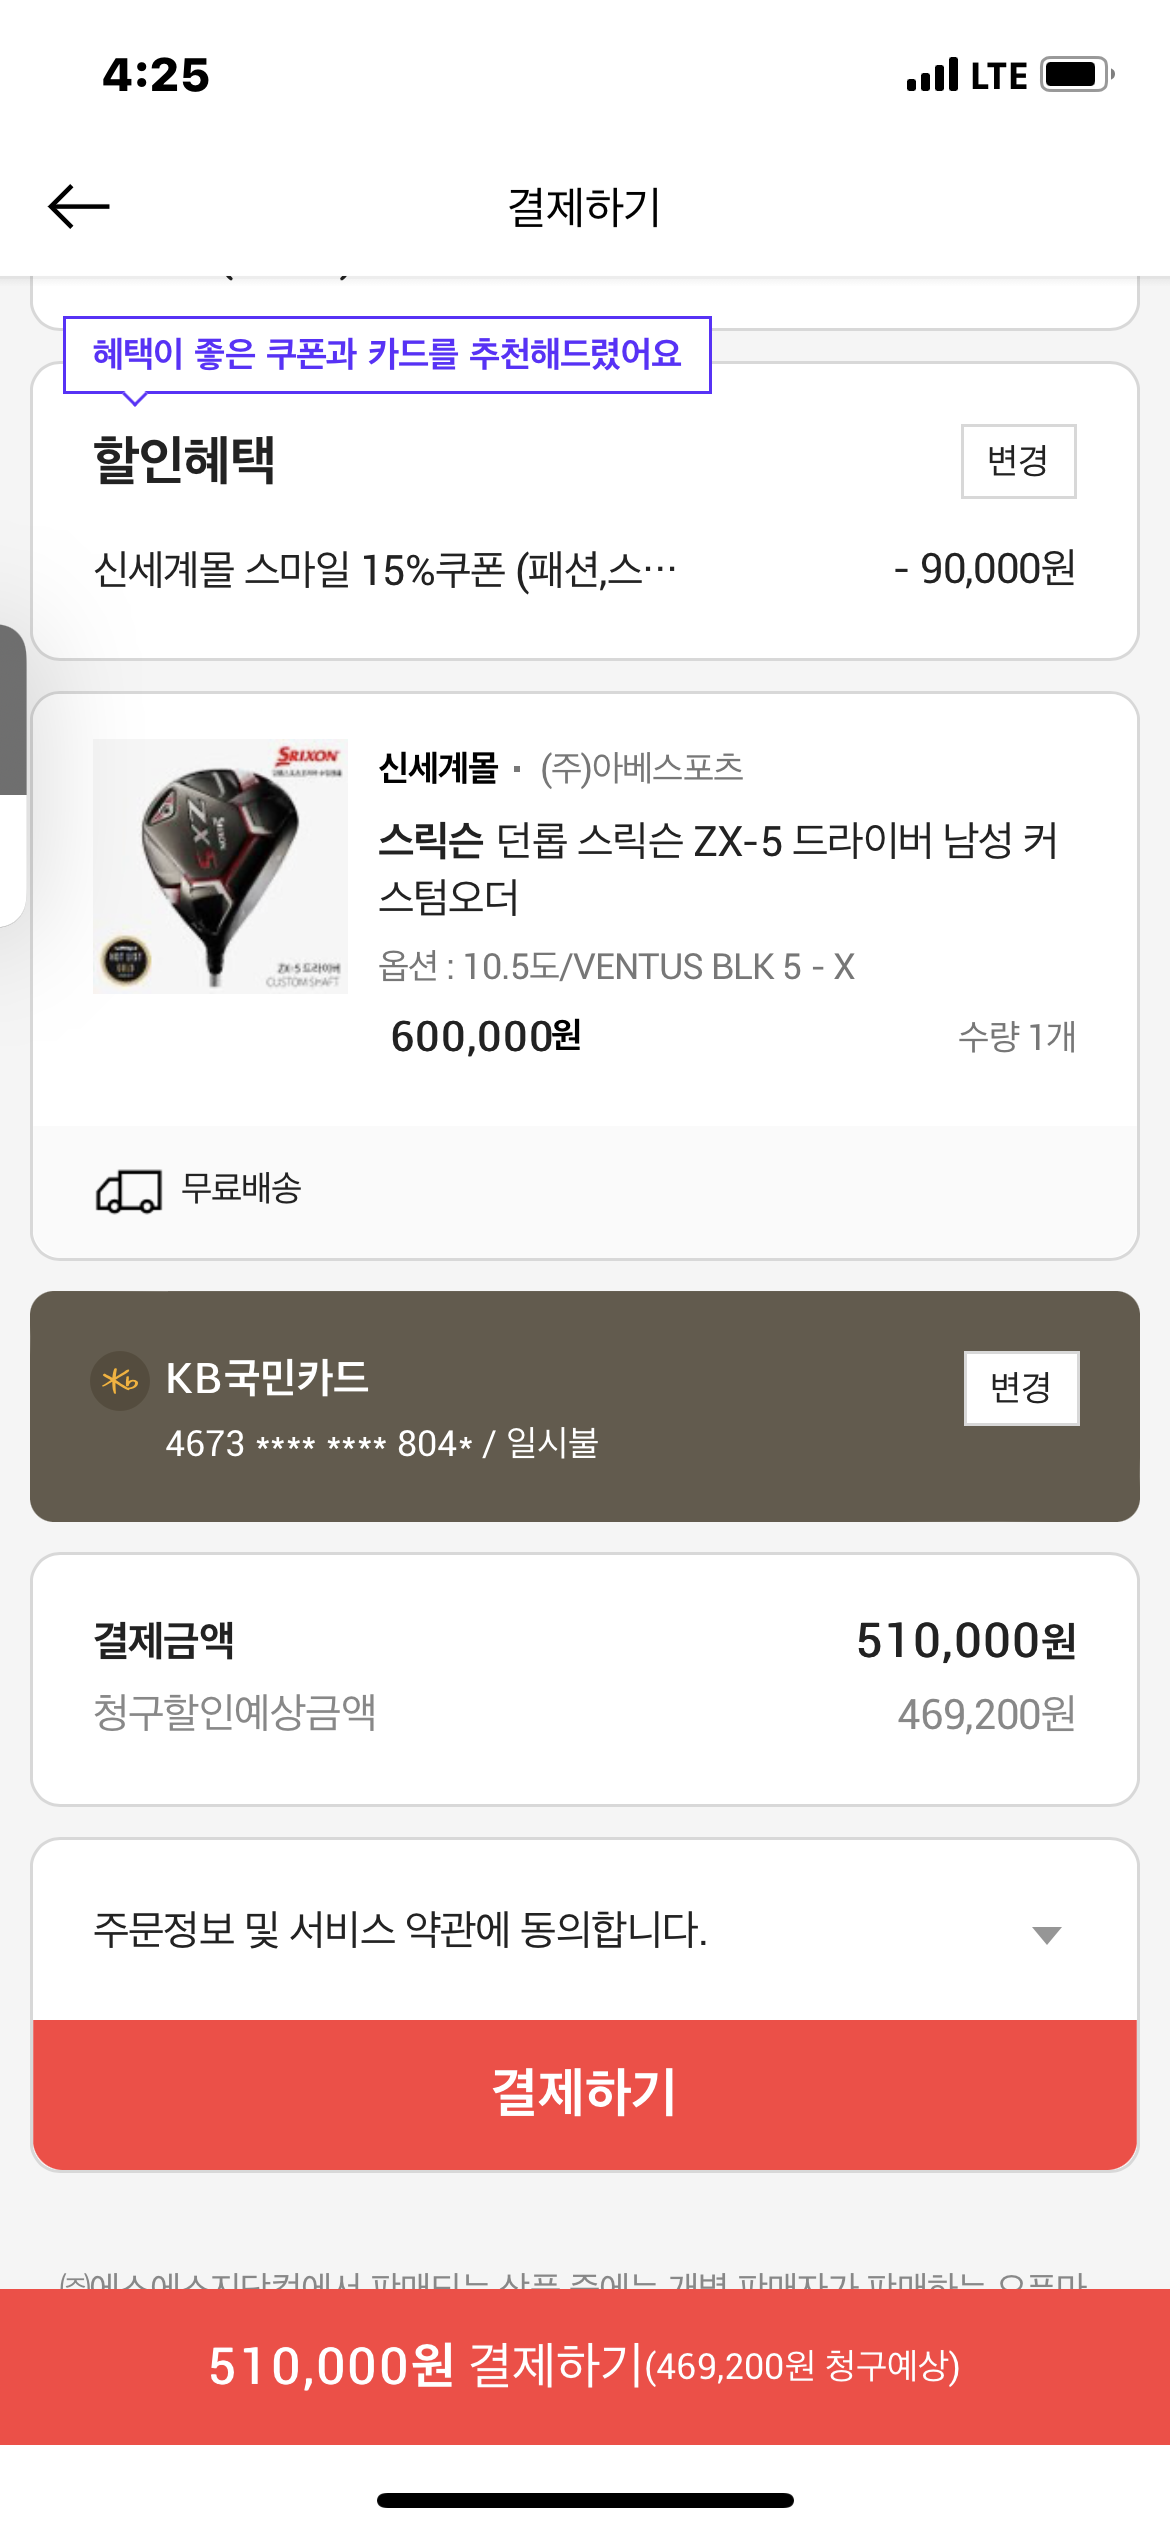This screenshot has width=1170, height=2532.
Task: Expand the terms agreement dropdown arrow
Action: click(1046, 1934)
